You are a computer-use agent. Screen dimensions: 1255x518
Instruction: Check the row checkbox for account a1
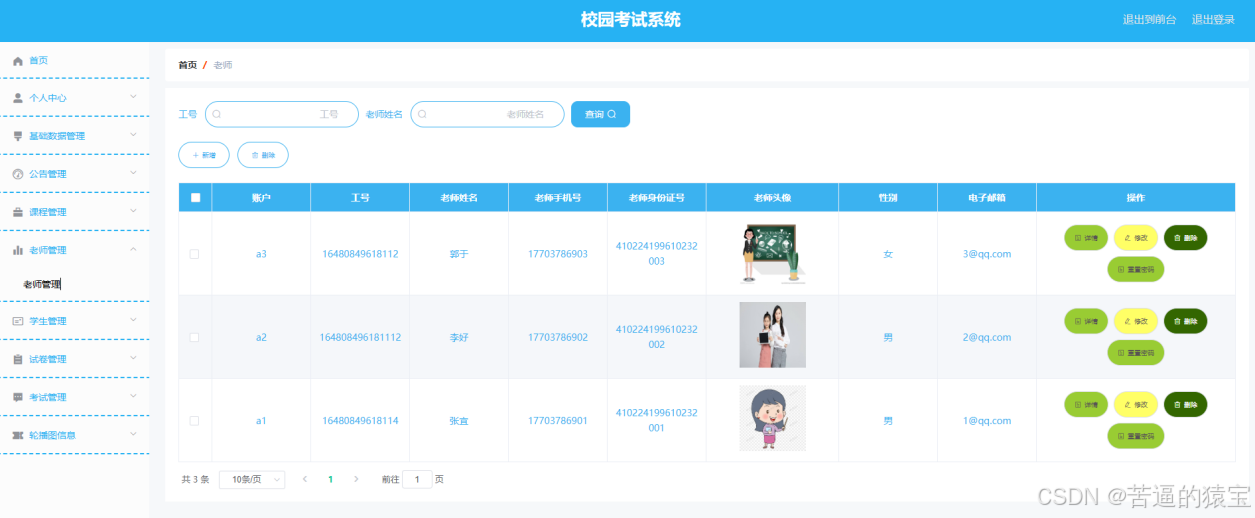(x=194, y=421)
